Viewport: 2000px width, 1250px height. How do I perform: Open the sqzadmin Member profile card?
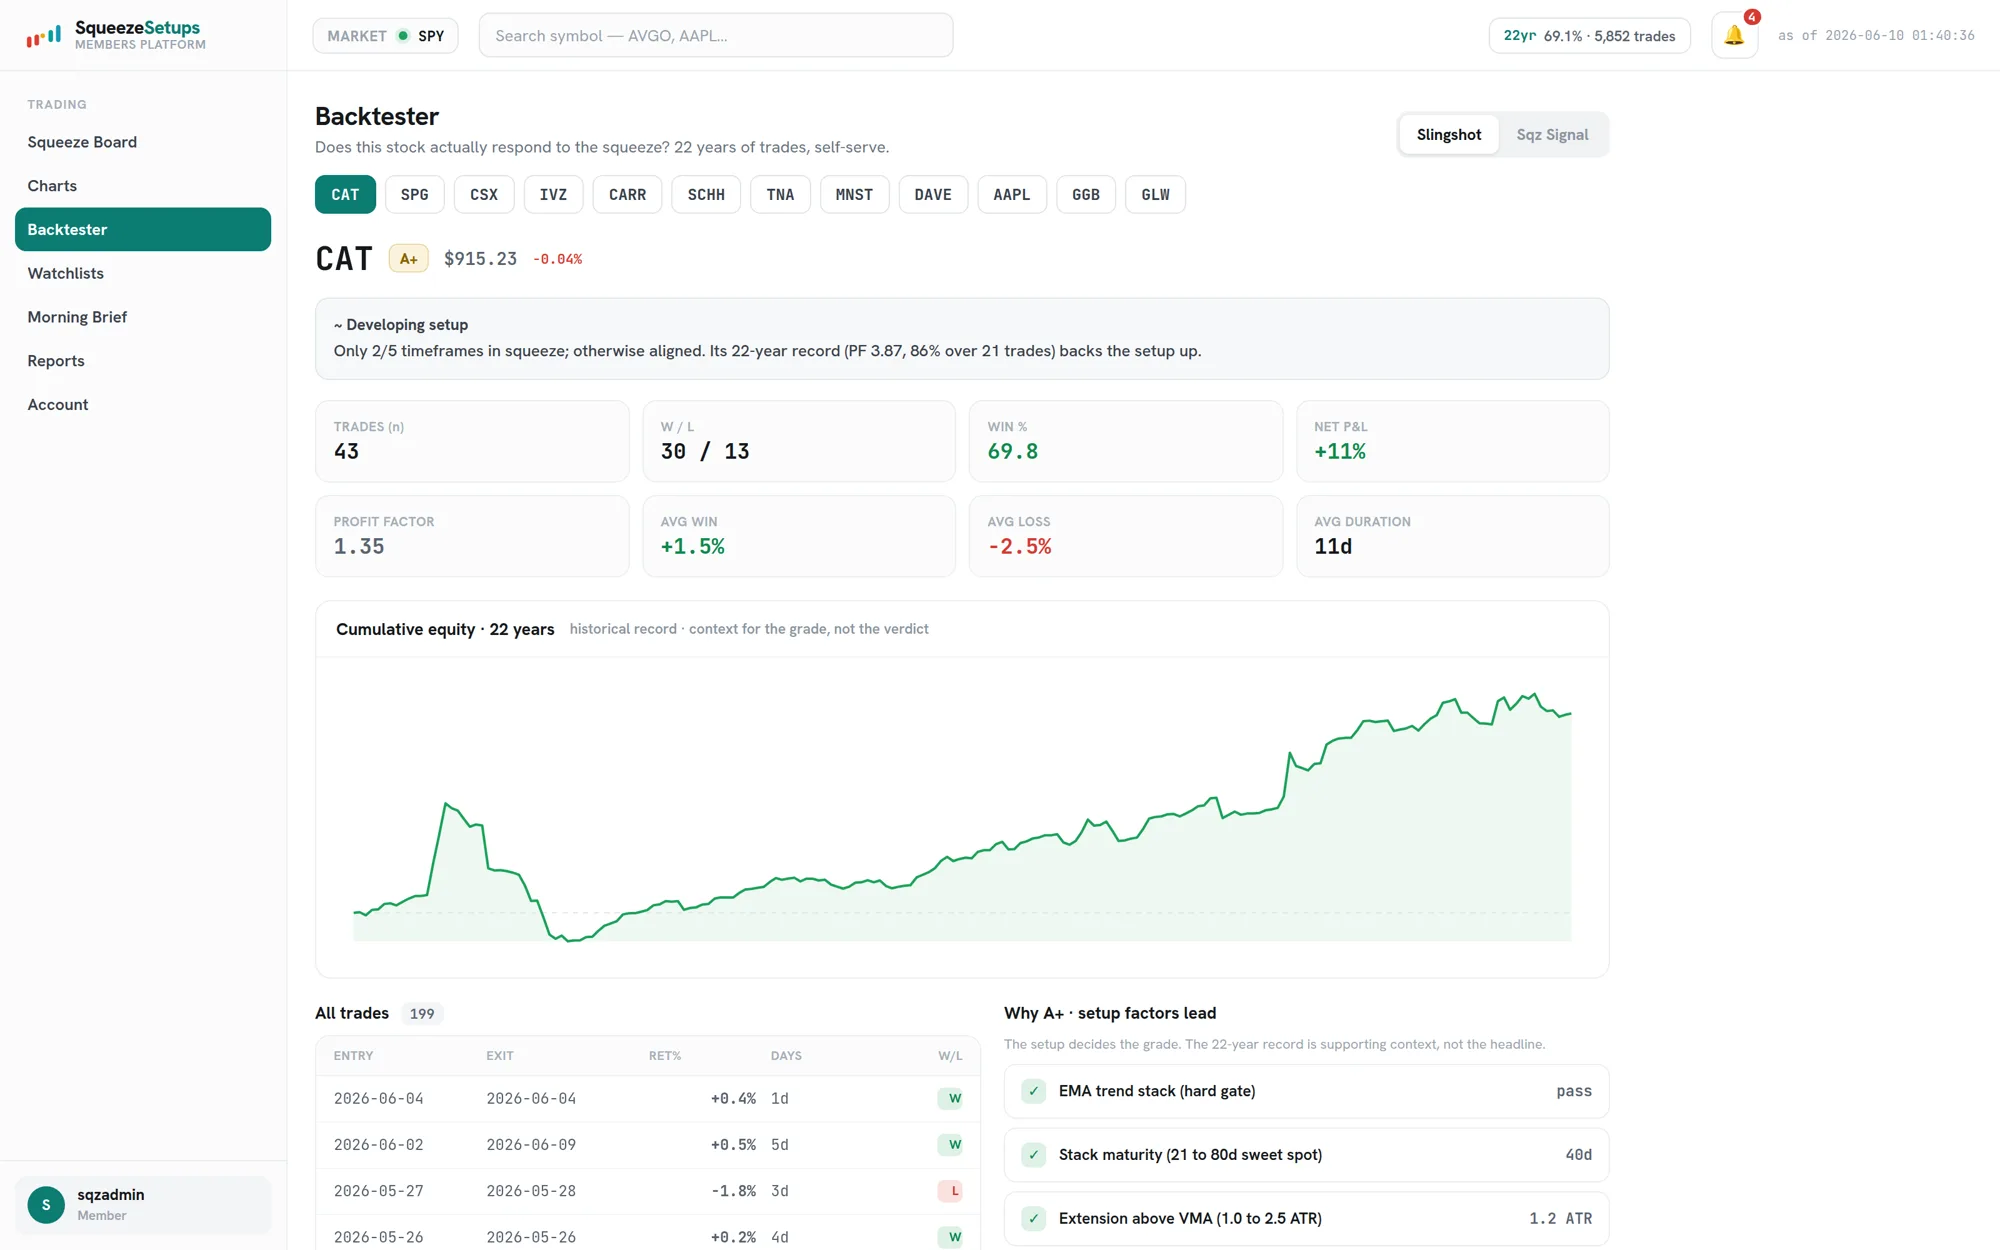pyautogui.click(x=143, y=1204)
